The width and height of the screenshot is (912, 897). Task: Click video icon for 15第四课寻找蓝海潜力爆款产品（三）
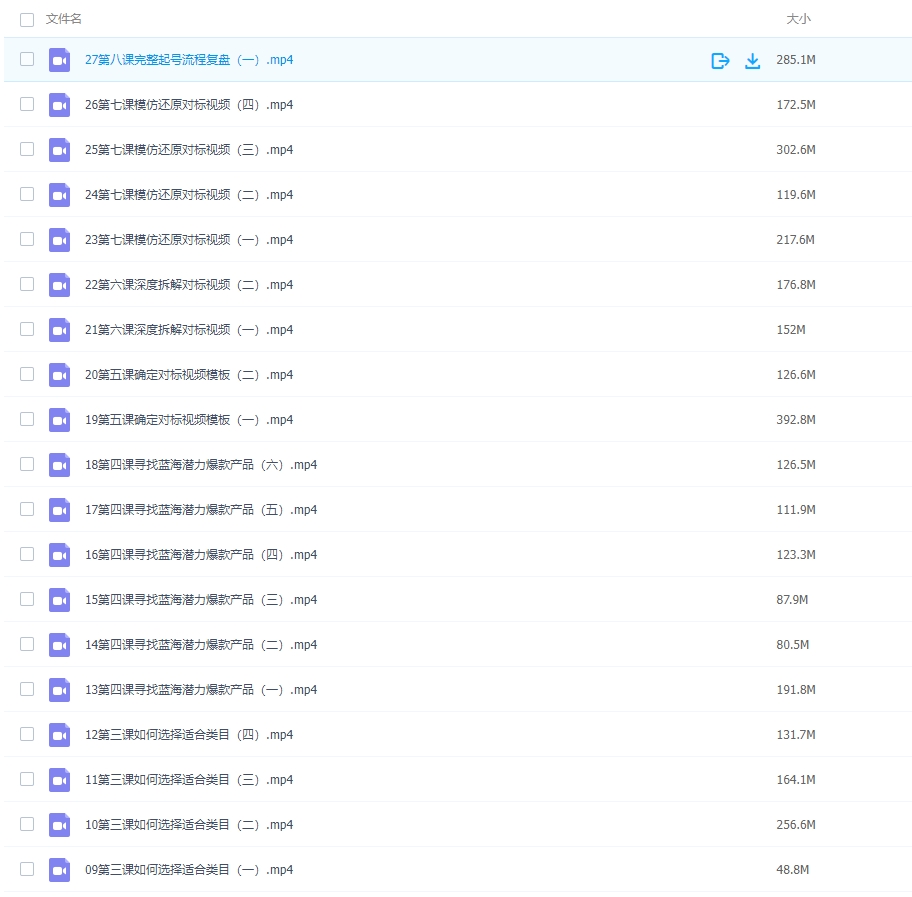59,600
